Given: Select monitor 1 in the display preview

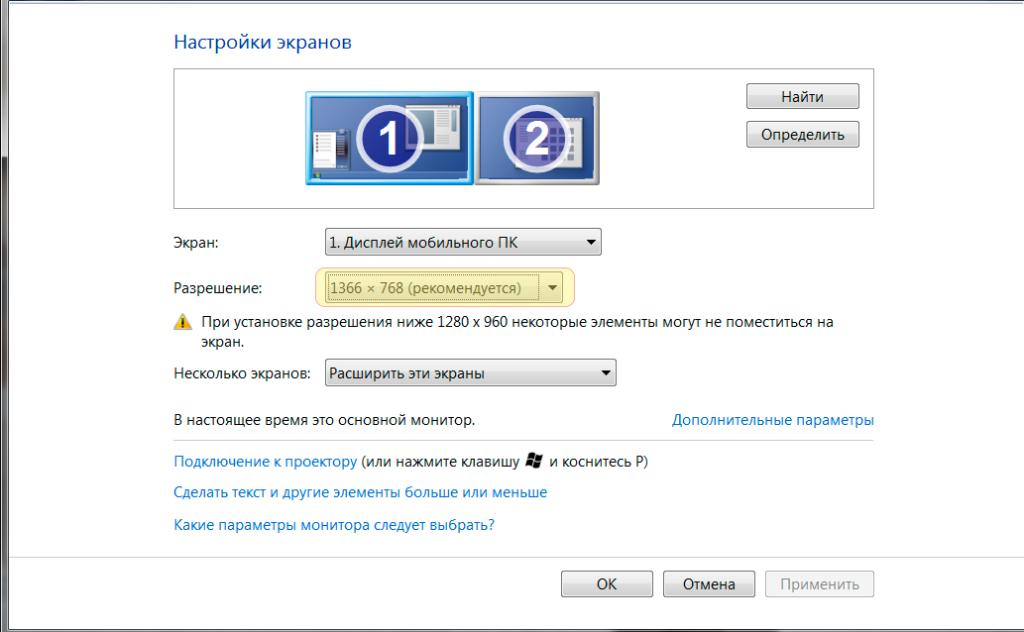Looking at the screenshot, I should 389,138.
